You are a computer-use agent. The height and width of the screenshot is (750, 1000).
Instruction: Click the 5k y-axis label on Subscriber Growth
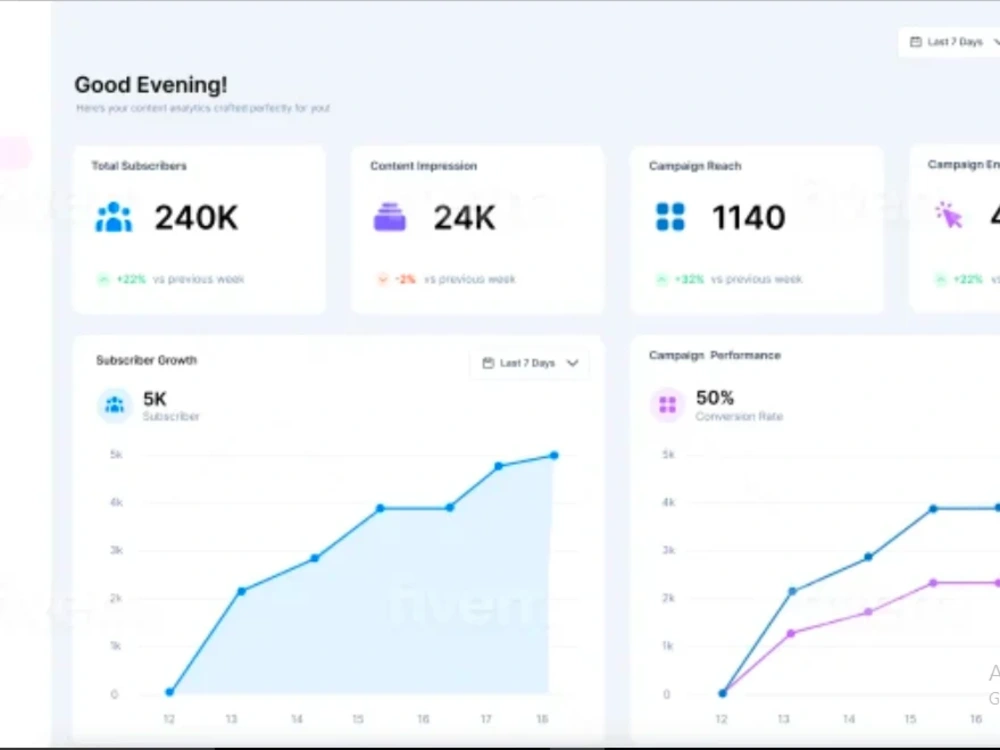pos(116,455)
